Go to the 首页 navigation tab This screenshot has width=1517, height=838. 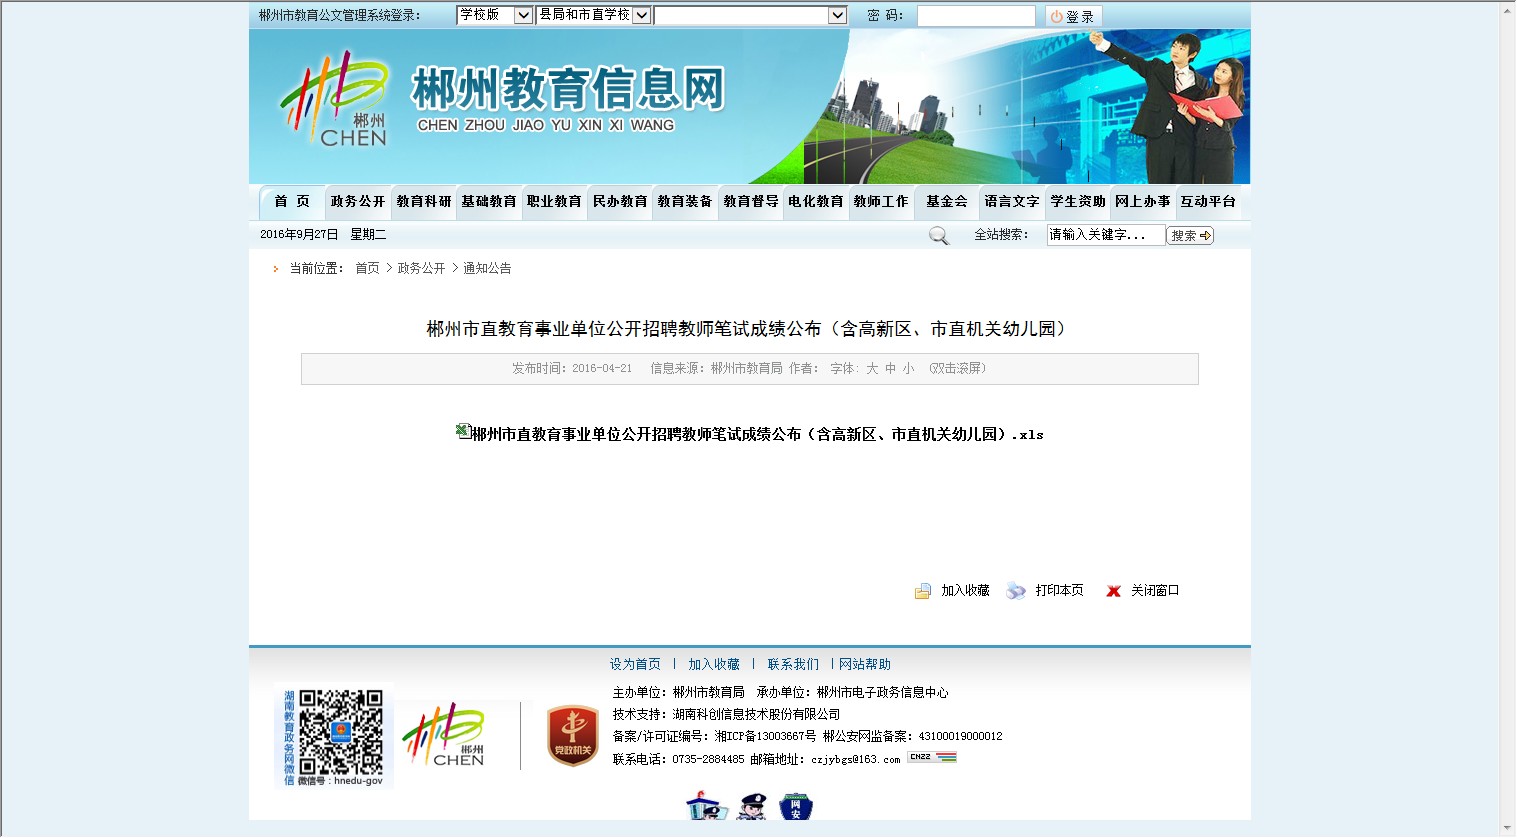tap(292, 202)
